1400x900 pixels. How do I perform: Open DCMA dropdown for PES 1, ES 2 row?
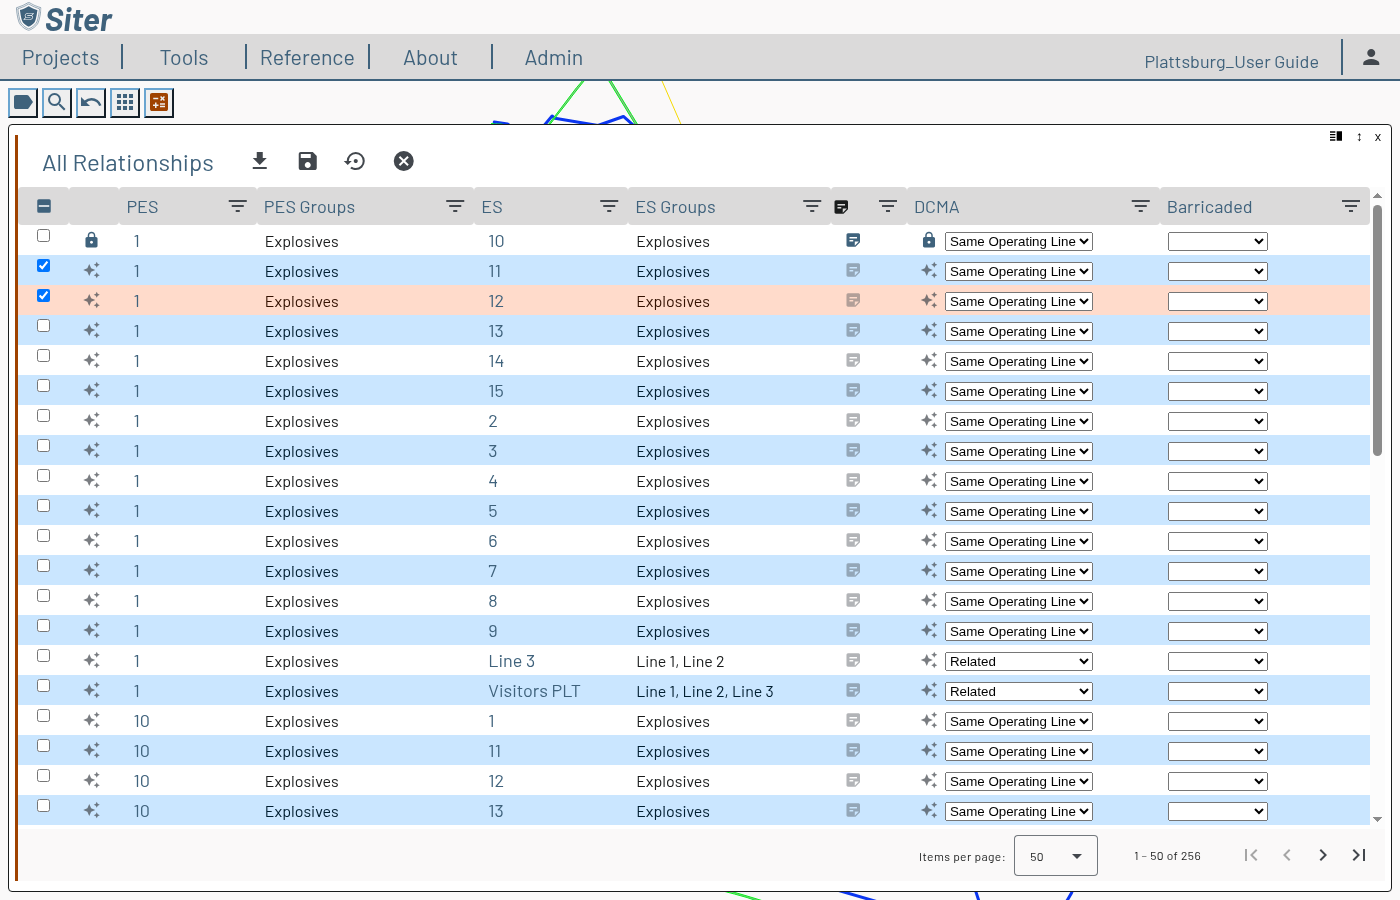pos(1019,421)
